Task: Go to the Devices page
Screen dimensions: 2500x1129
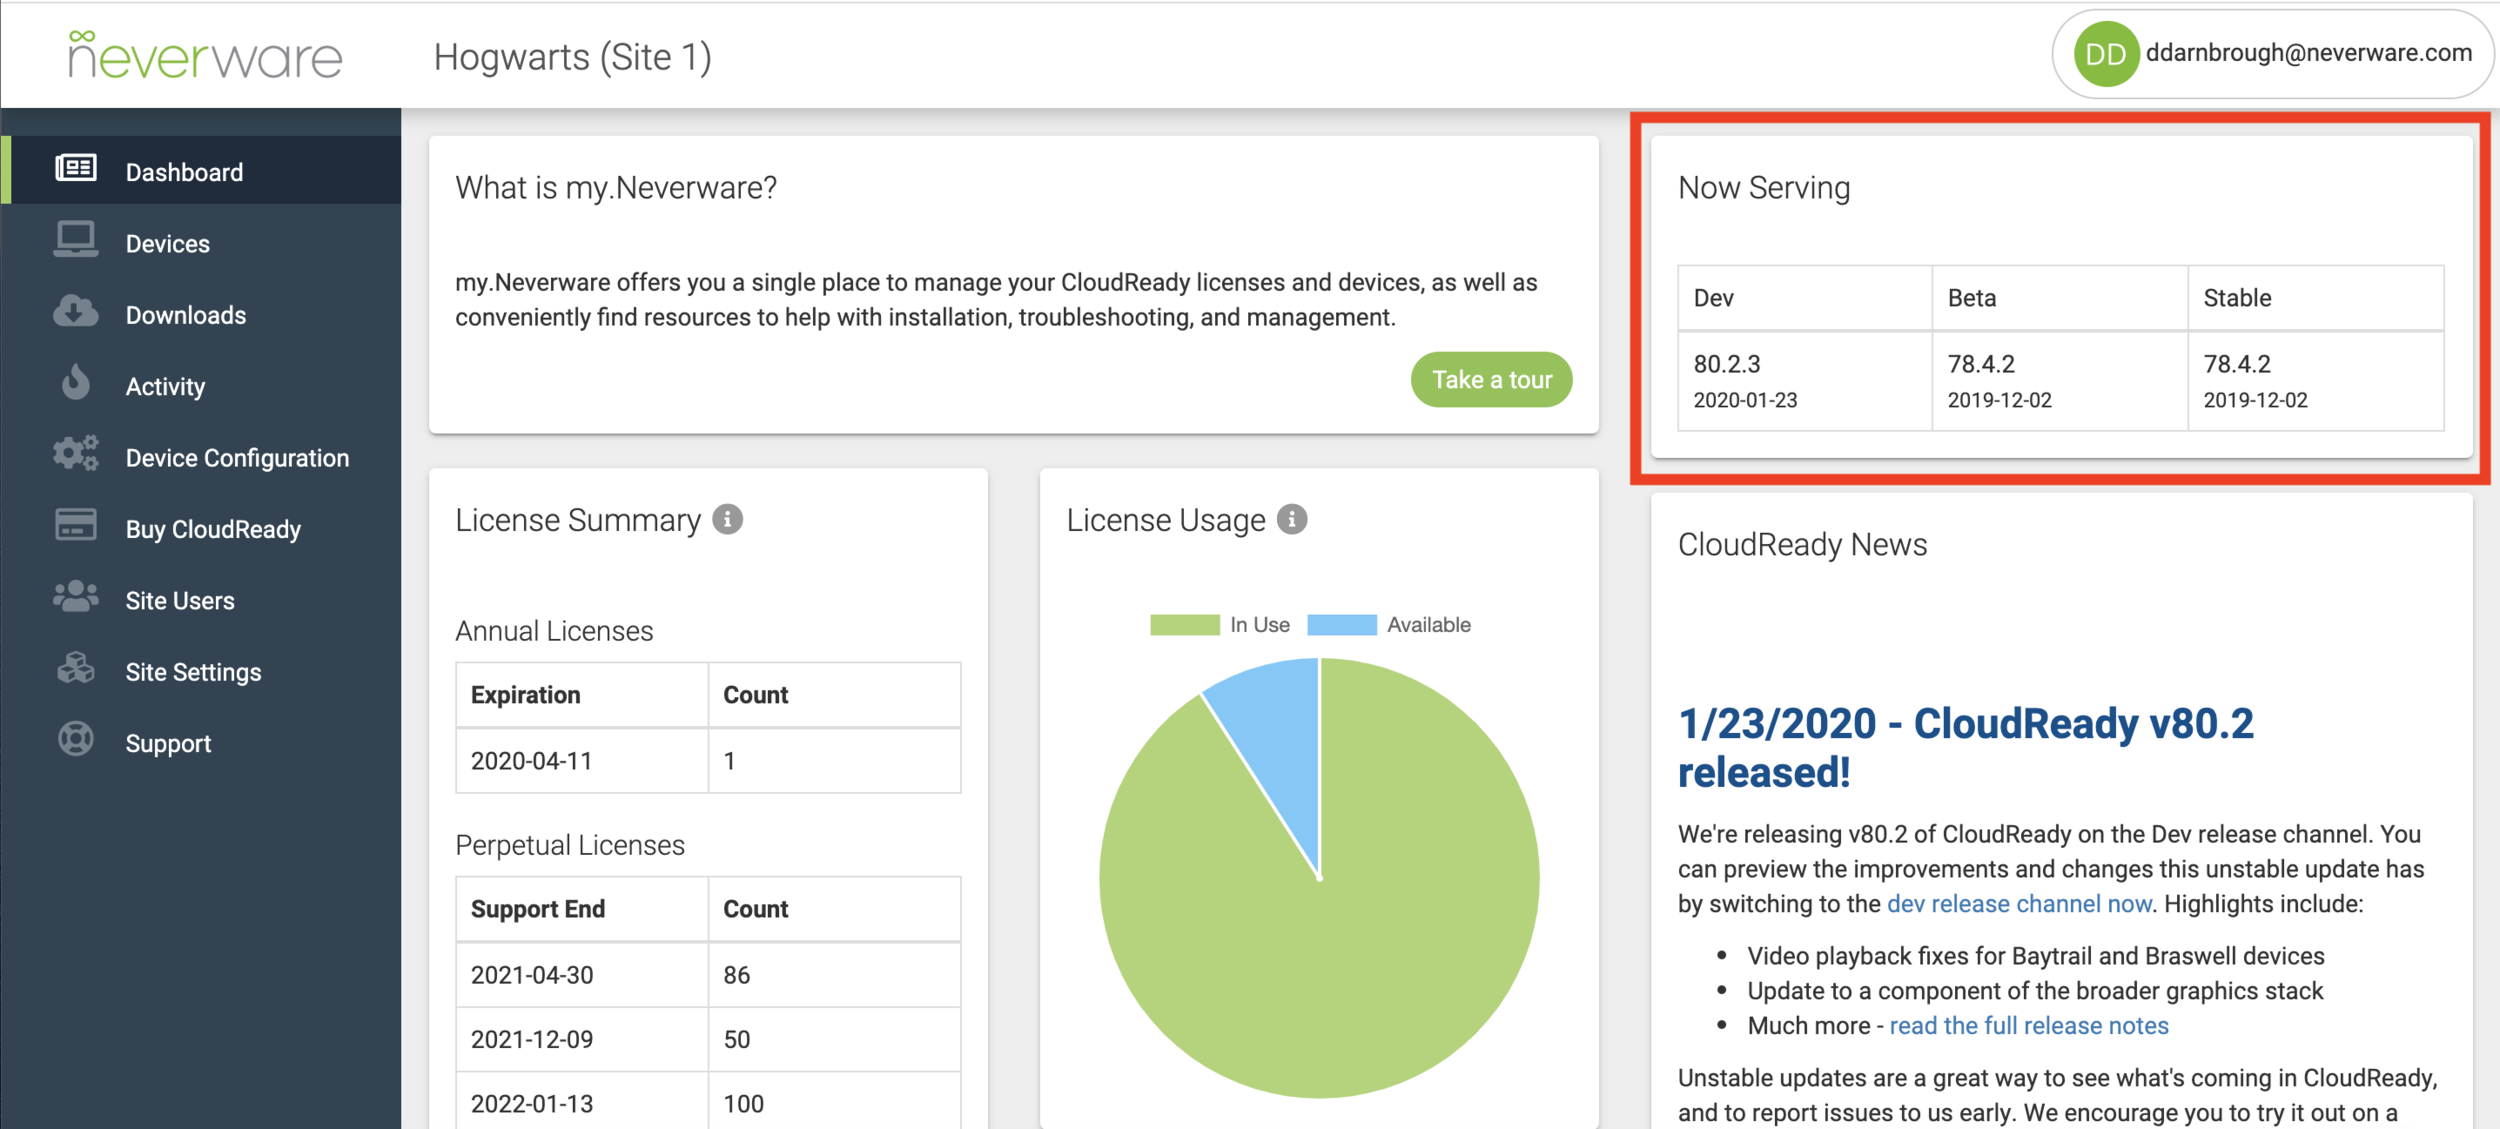Action: 201,242
